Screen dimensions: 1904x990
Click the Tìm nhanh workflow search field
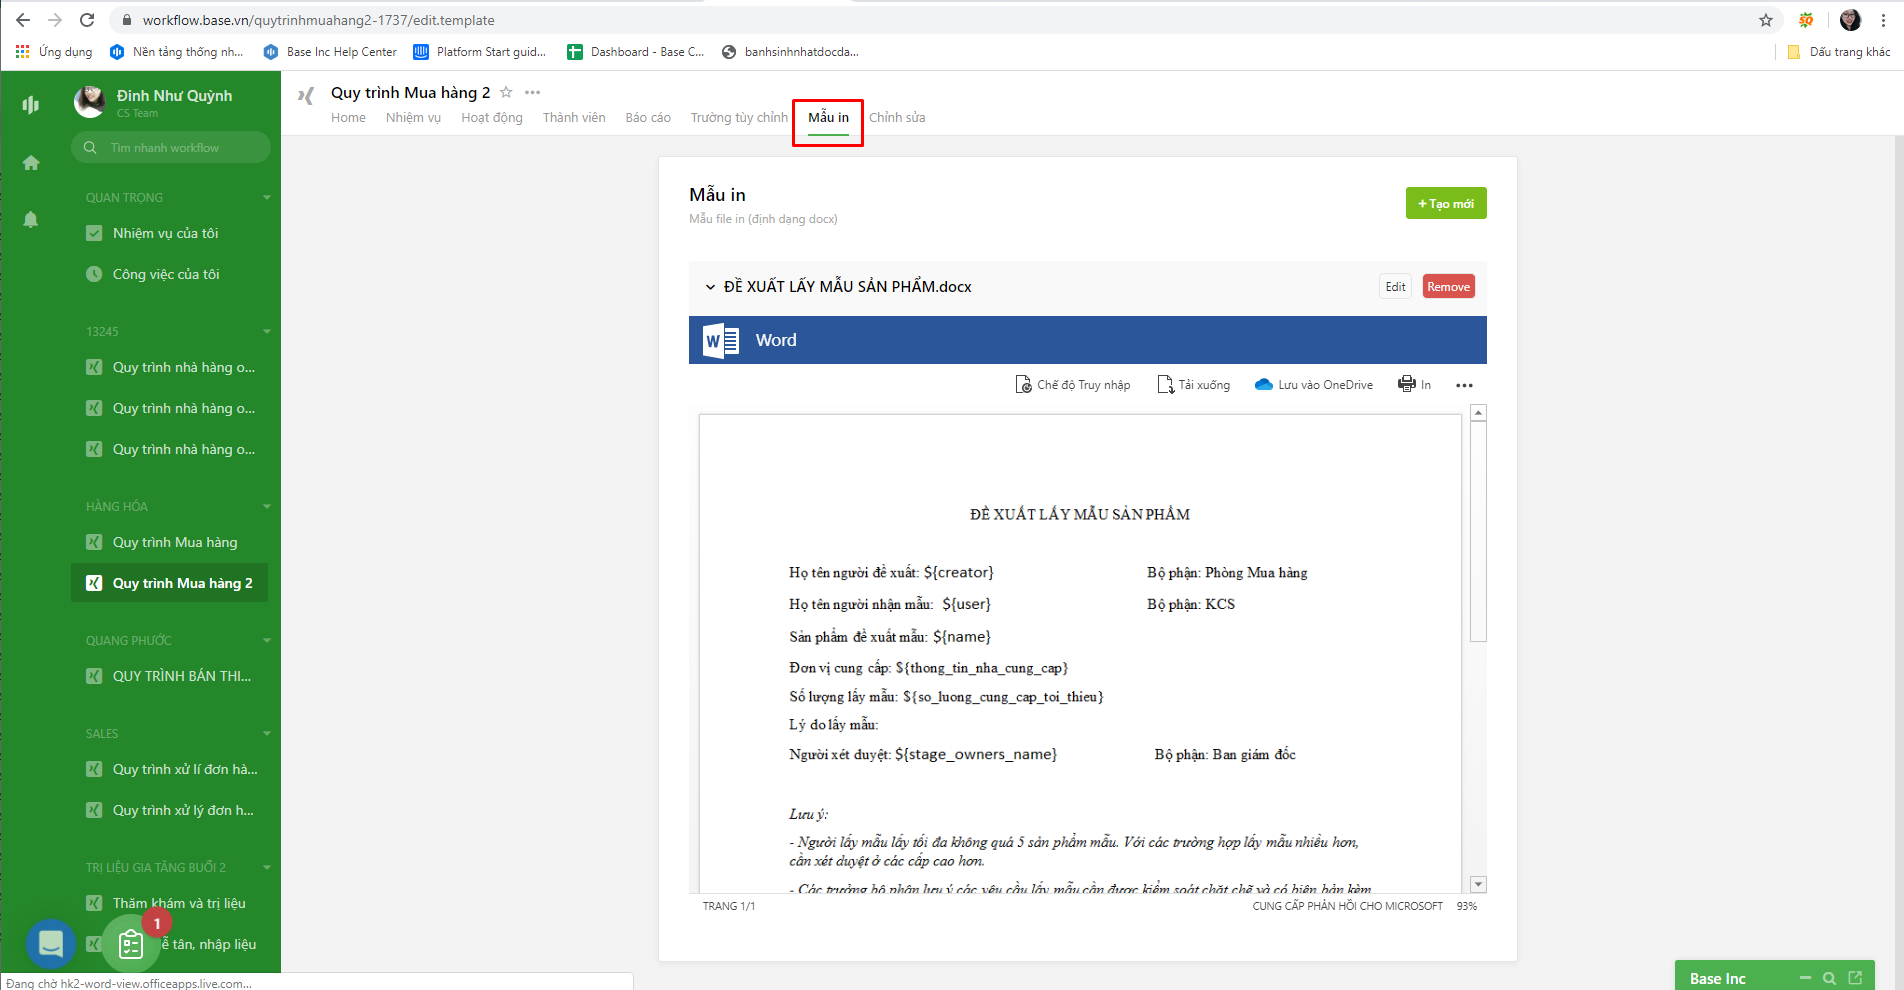click(170, 147)
